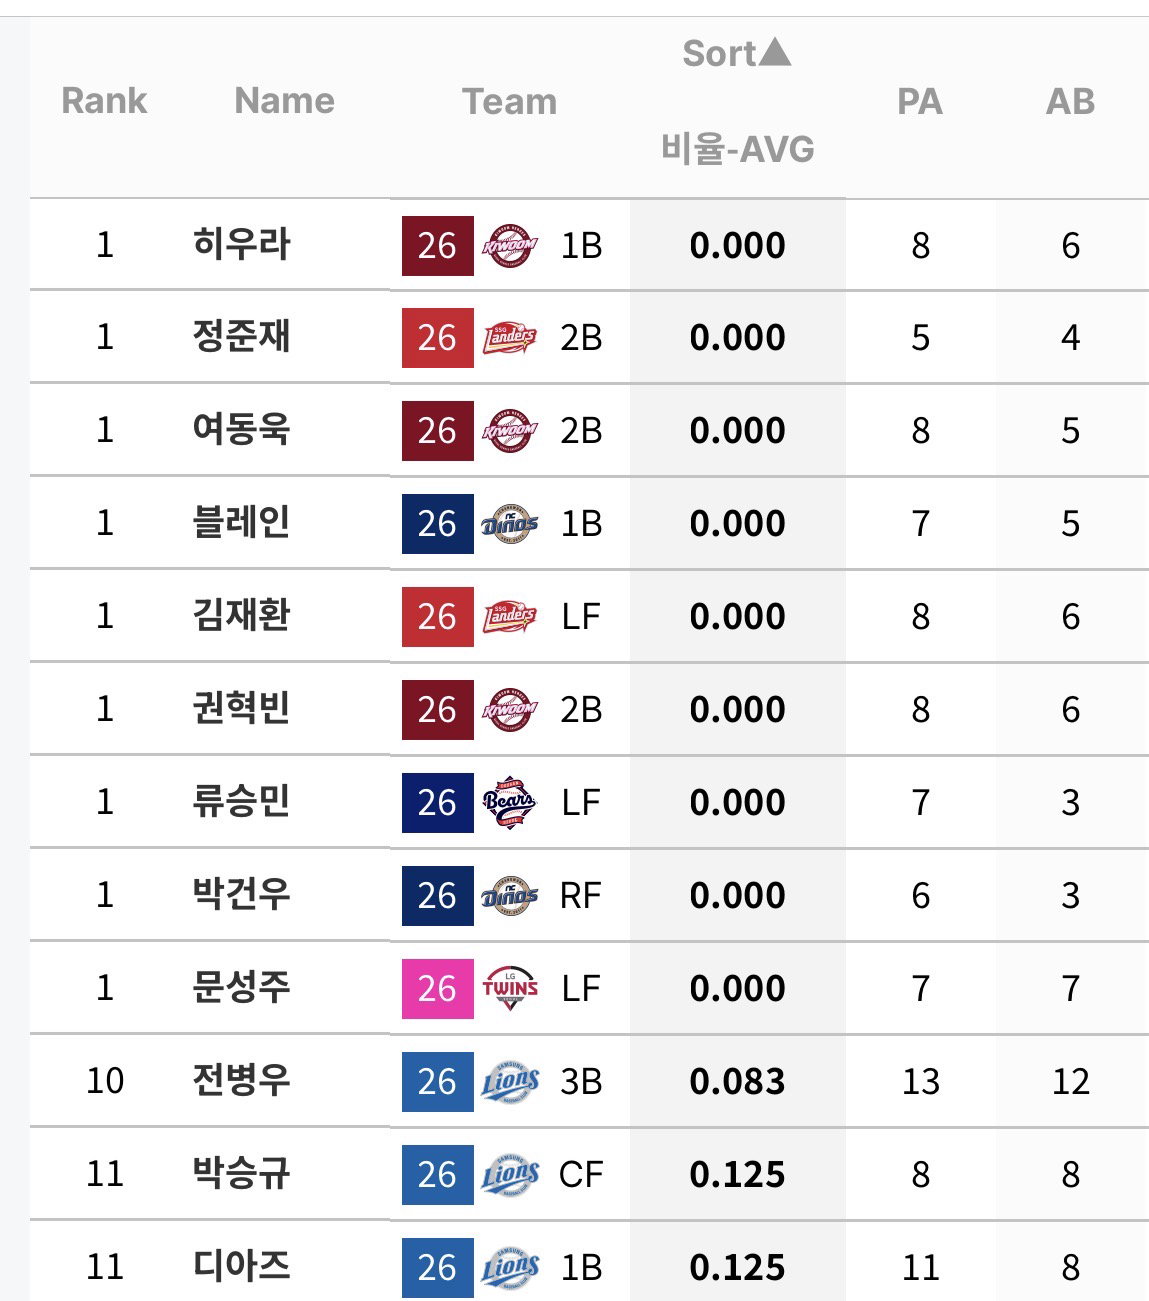This screenshot has width=1149, height=1301.
Task: Click the blue 26 badge for 박승규
Action: tap(438, 1174)
